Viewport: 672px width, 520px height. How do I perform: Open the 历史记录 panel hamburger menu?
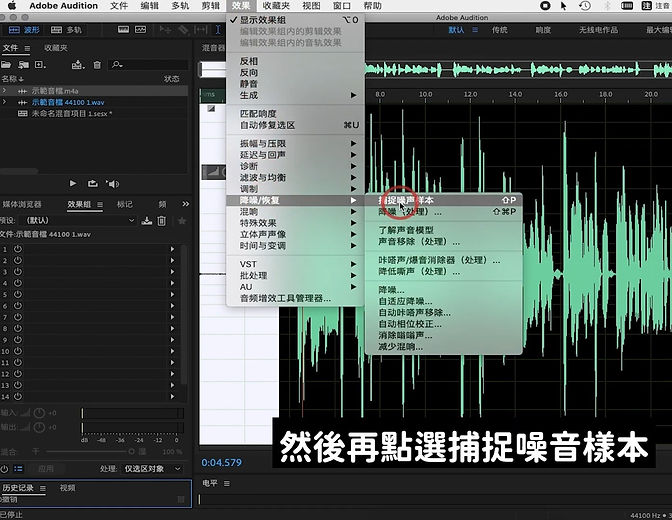click(x=43, y=488)
